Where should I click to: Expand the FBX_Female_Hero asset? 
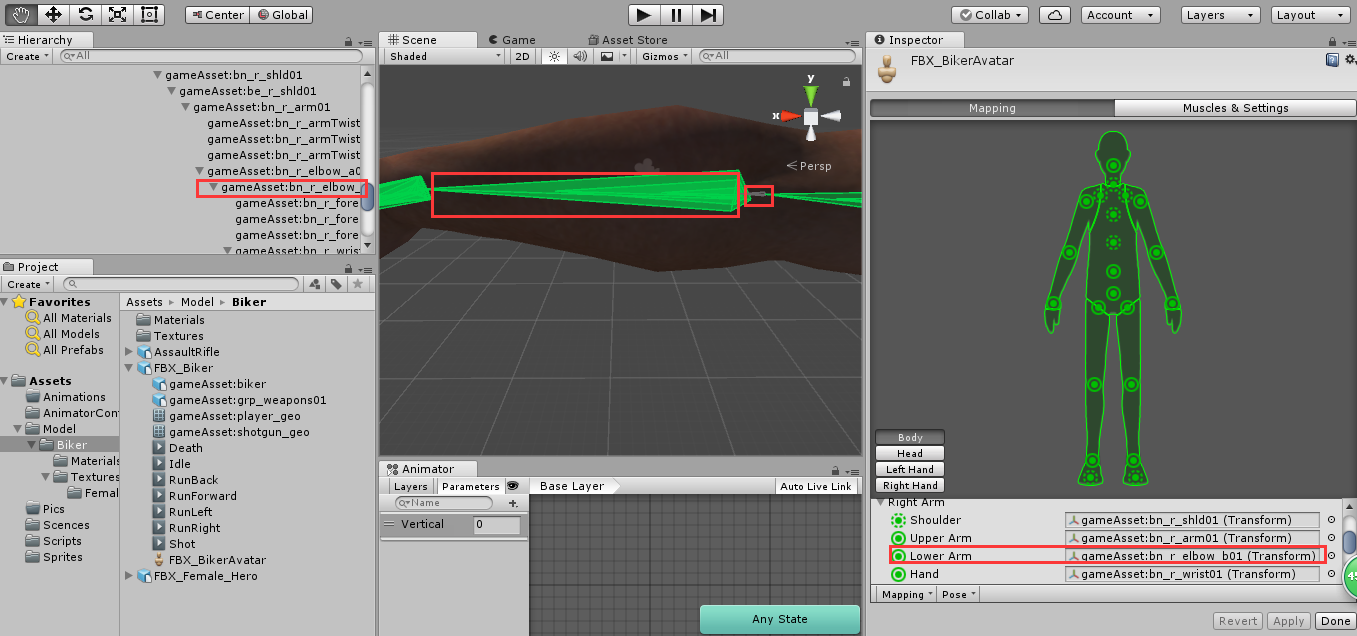tap(128, 576)
